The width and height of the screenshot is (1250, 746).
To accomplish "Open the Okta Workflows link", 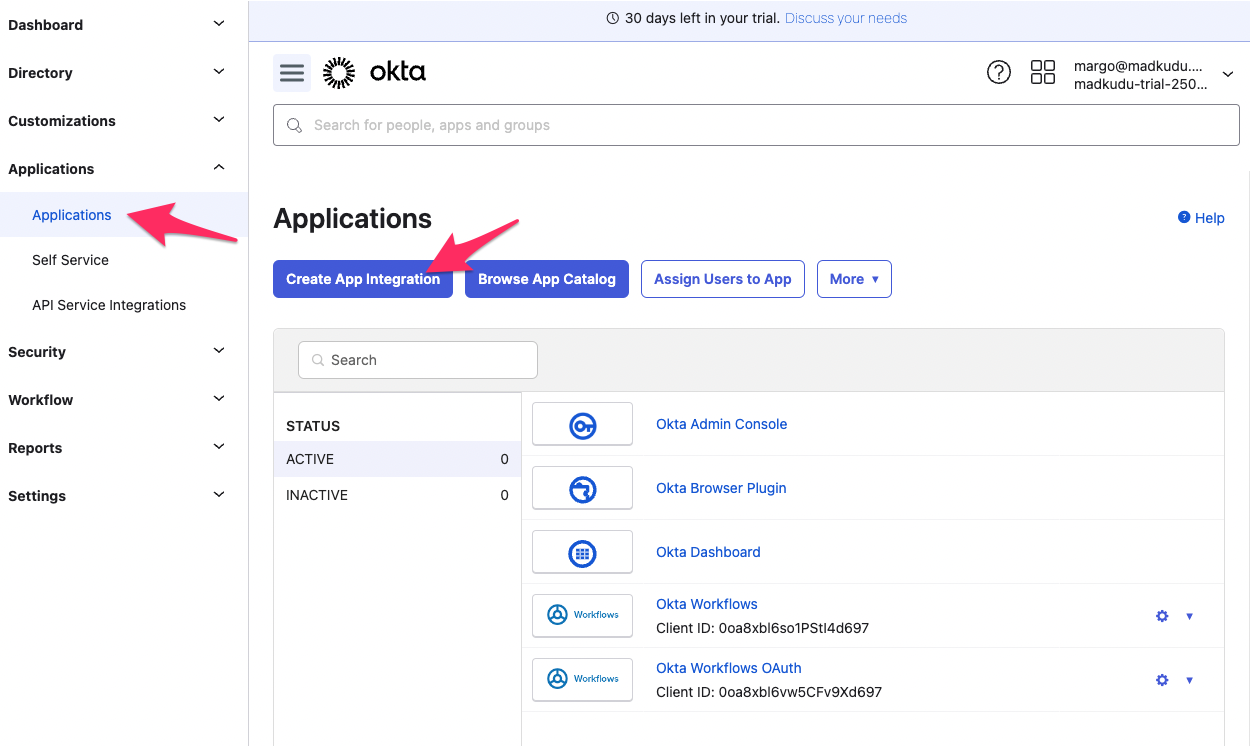I will [707, 604].
